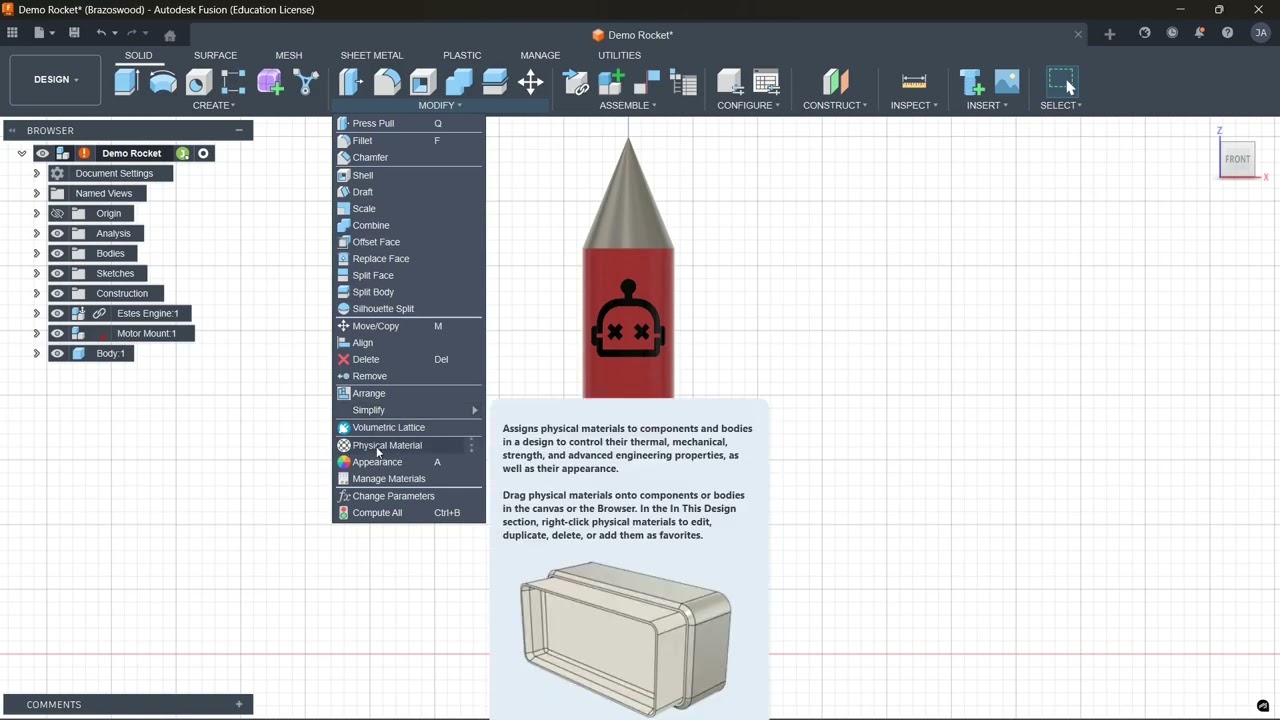
Task: Click the first box icon in Create group
Action: point(126,82)
